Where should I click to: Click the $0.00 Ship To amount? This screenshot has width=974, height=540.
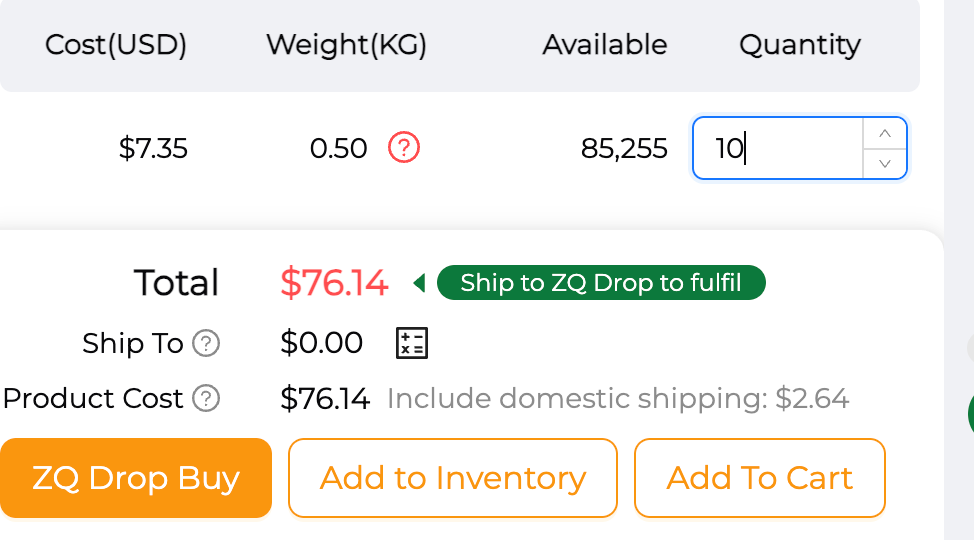[x=321, y=343]
